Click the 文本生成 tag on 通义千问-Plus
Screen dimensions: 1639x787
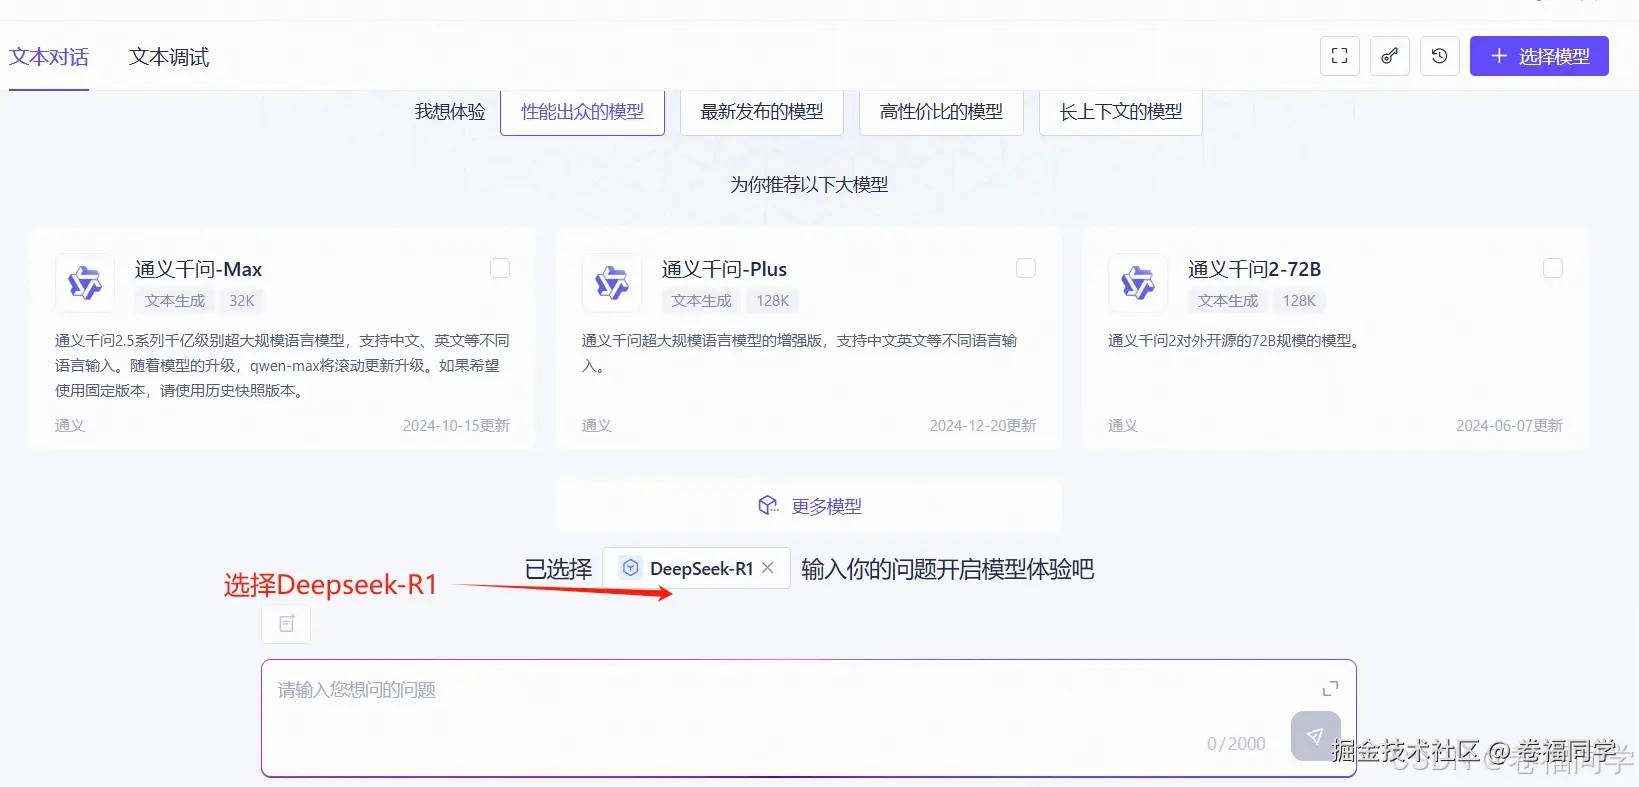[x=701, y=301]
